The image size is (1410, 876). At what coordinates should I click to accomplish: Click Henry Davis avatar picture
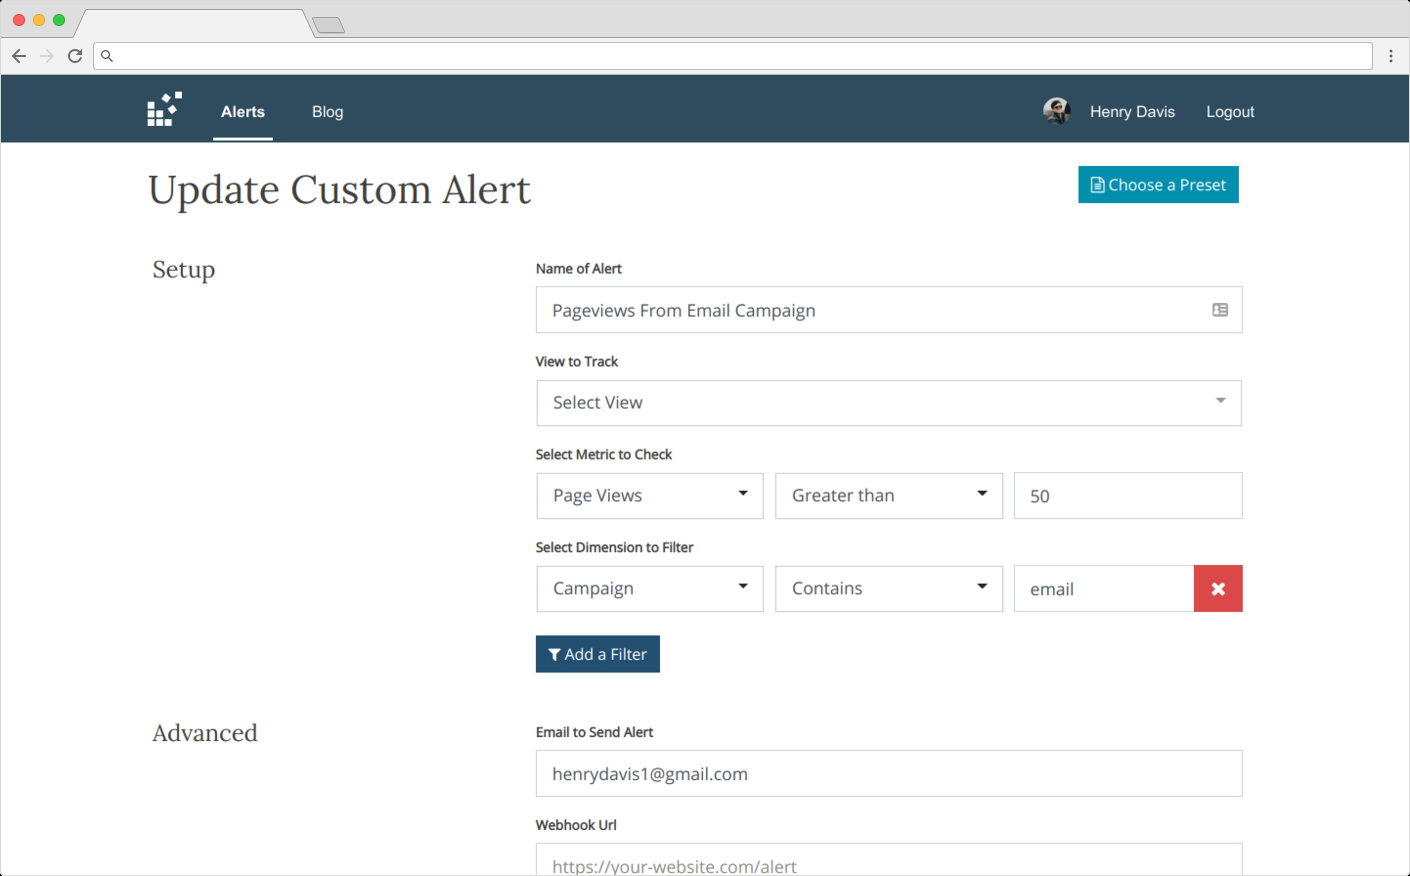[x=1056, y=111]
